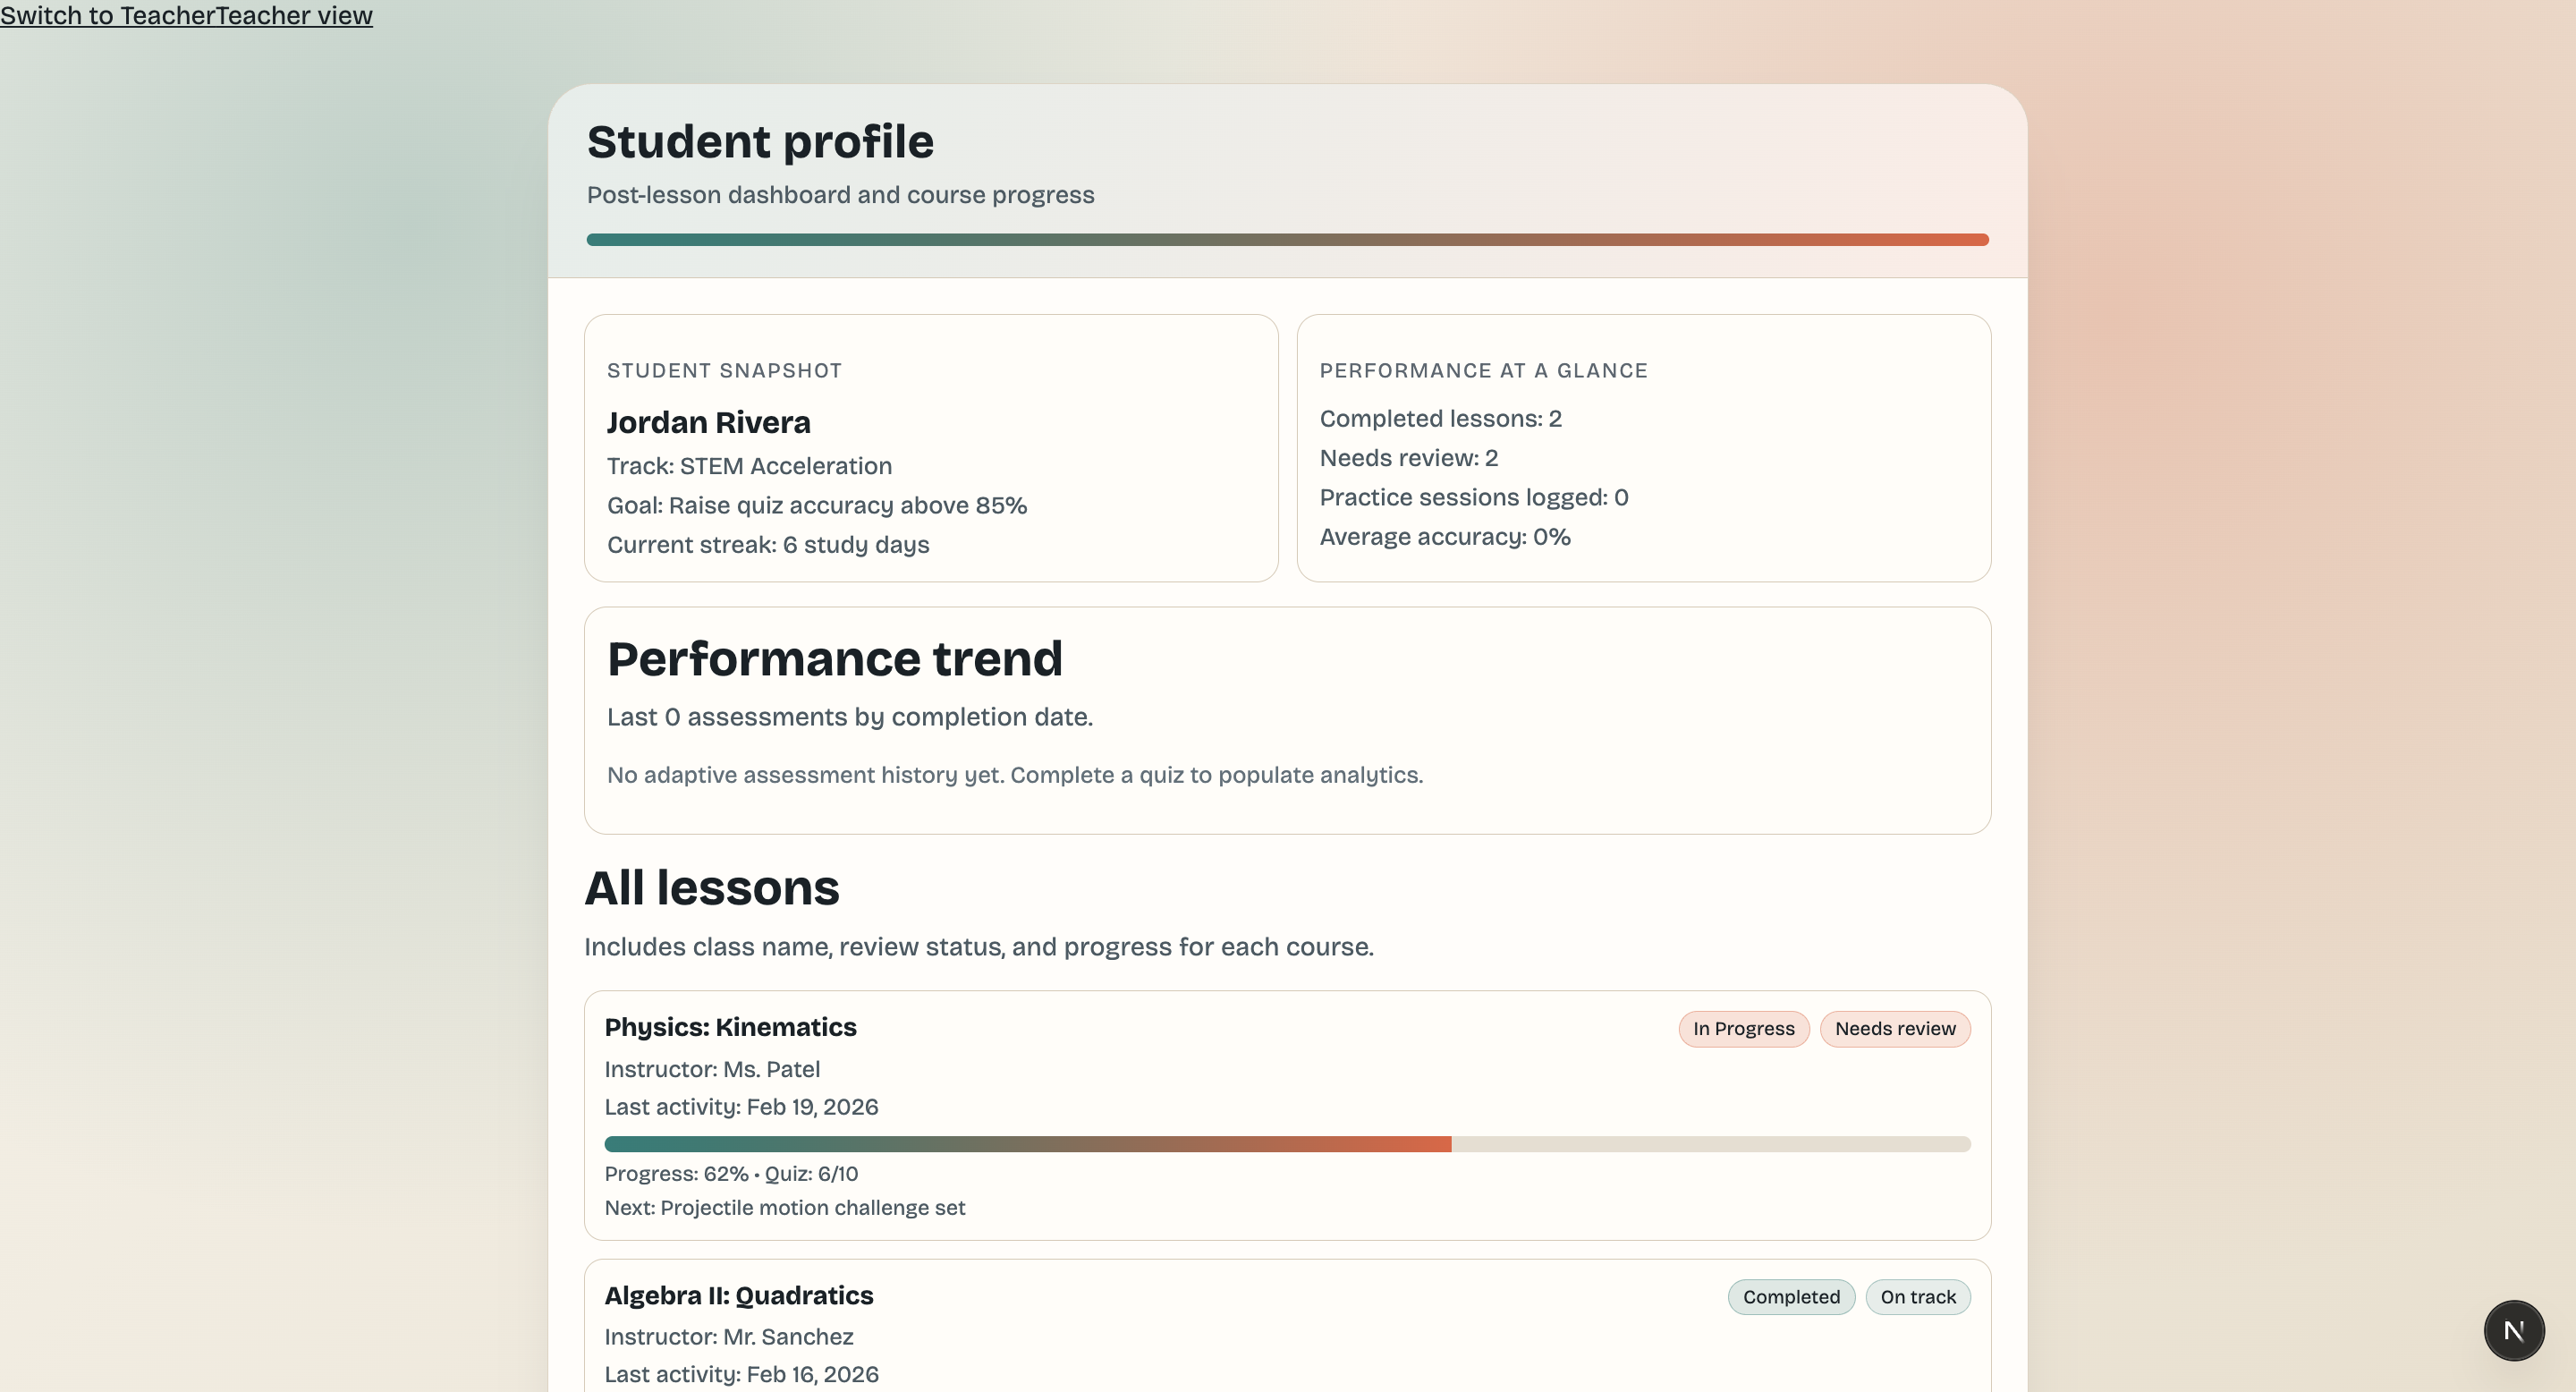Click the Next: Projectile motion challenge set text

pyautogui.click(x=784, y=1208)
